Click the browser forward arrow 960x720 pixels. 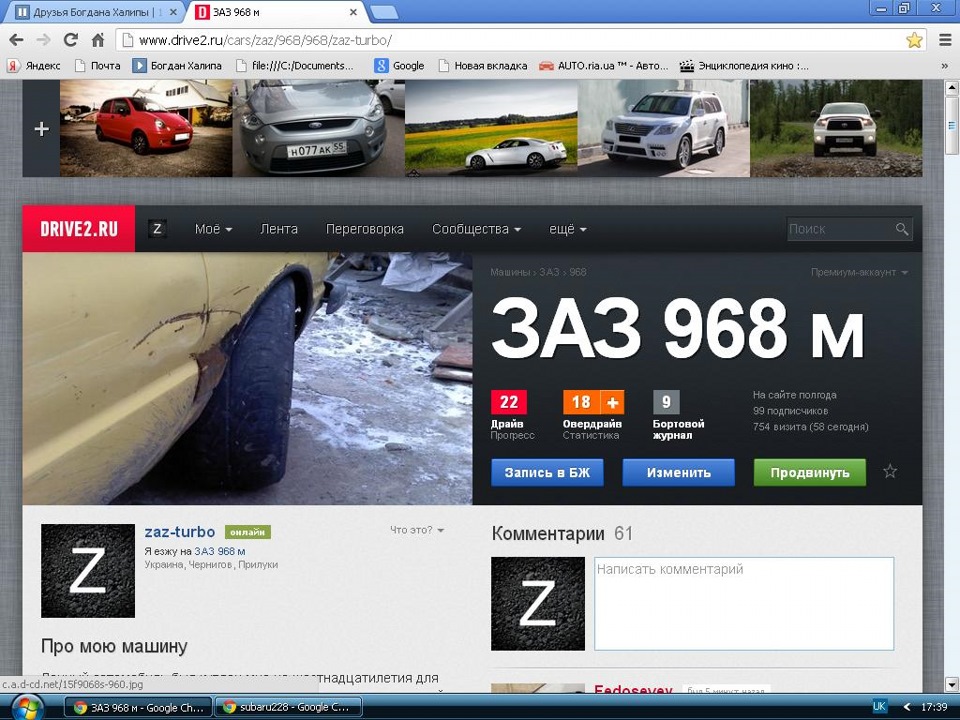click(43, 40)
